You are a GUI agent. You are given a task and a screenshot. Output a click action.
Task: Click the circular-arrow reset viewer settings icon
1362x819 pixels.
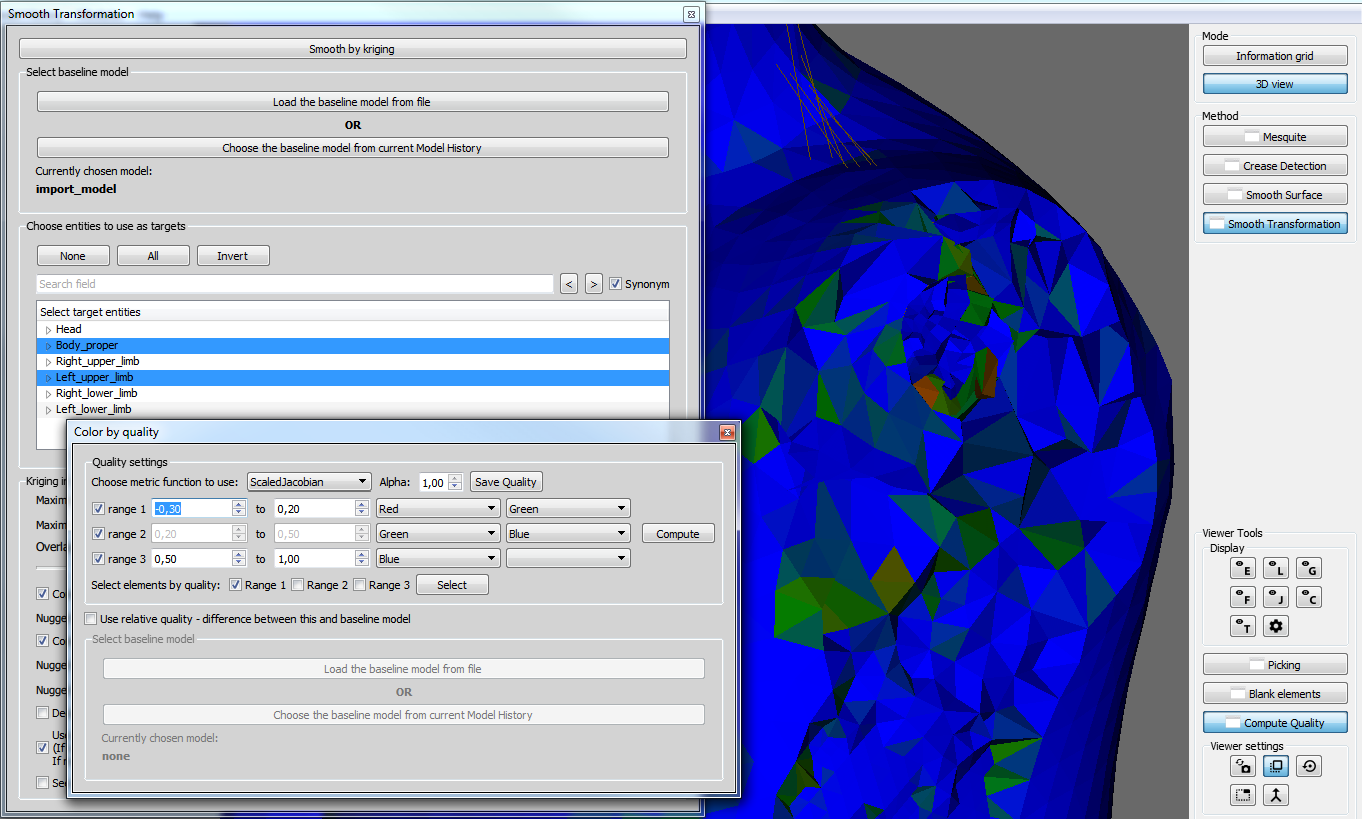[x=1308, y=767]
